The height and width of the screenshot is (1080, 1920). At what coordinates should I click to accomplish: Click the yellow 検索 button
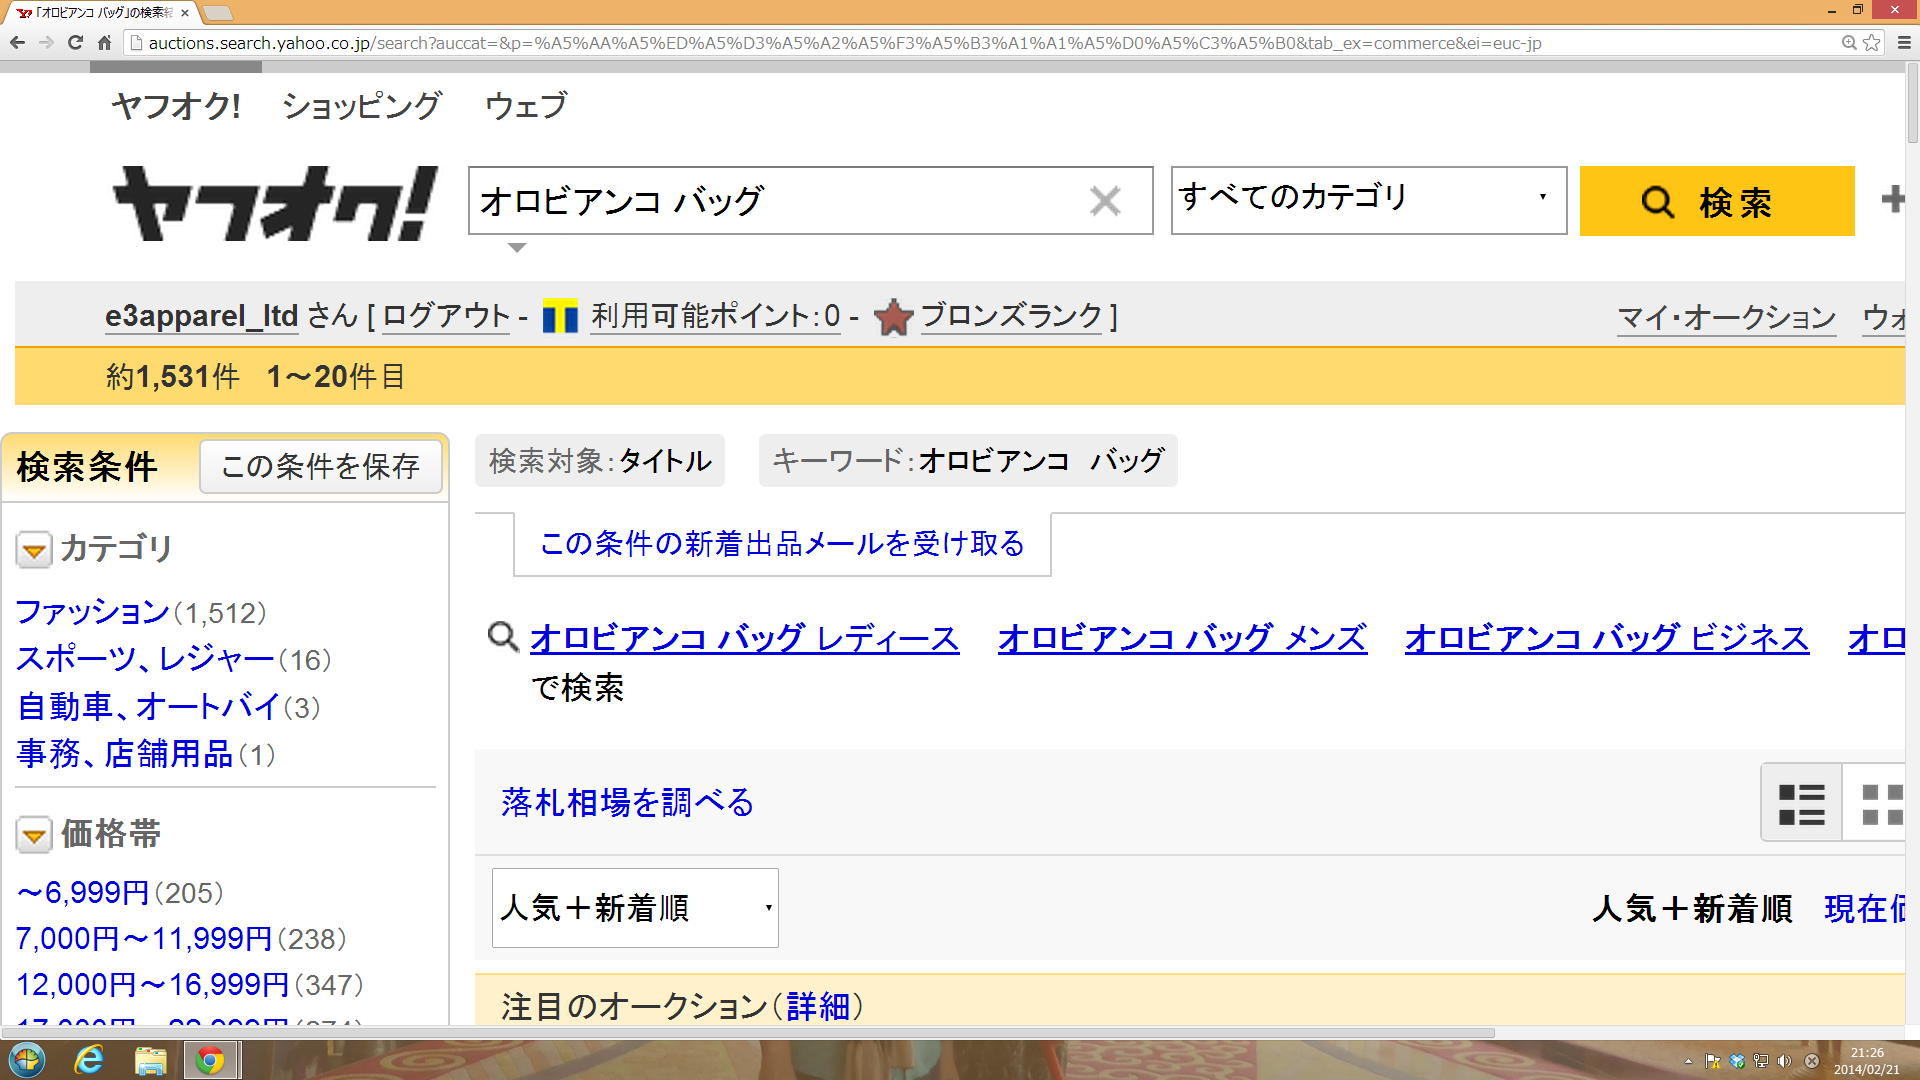(1717, 201)
